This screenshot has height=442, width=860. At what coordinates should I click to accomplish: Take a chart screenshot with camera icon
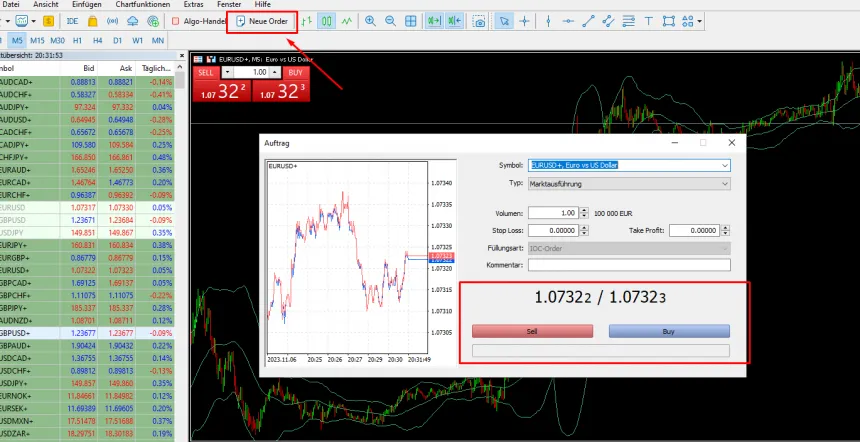(x=480, y=21)
